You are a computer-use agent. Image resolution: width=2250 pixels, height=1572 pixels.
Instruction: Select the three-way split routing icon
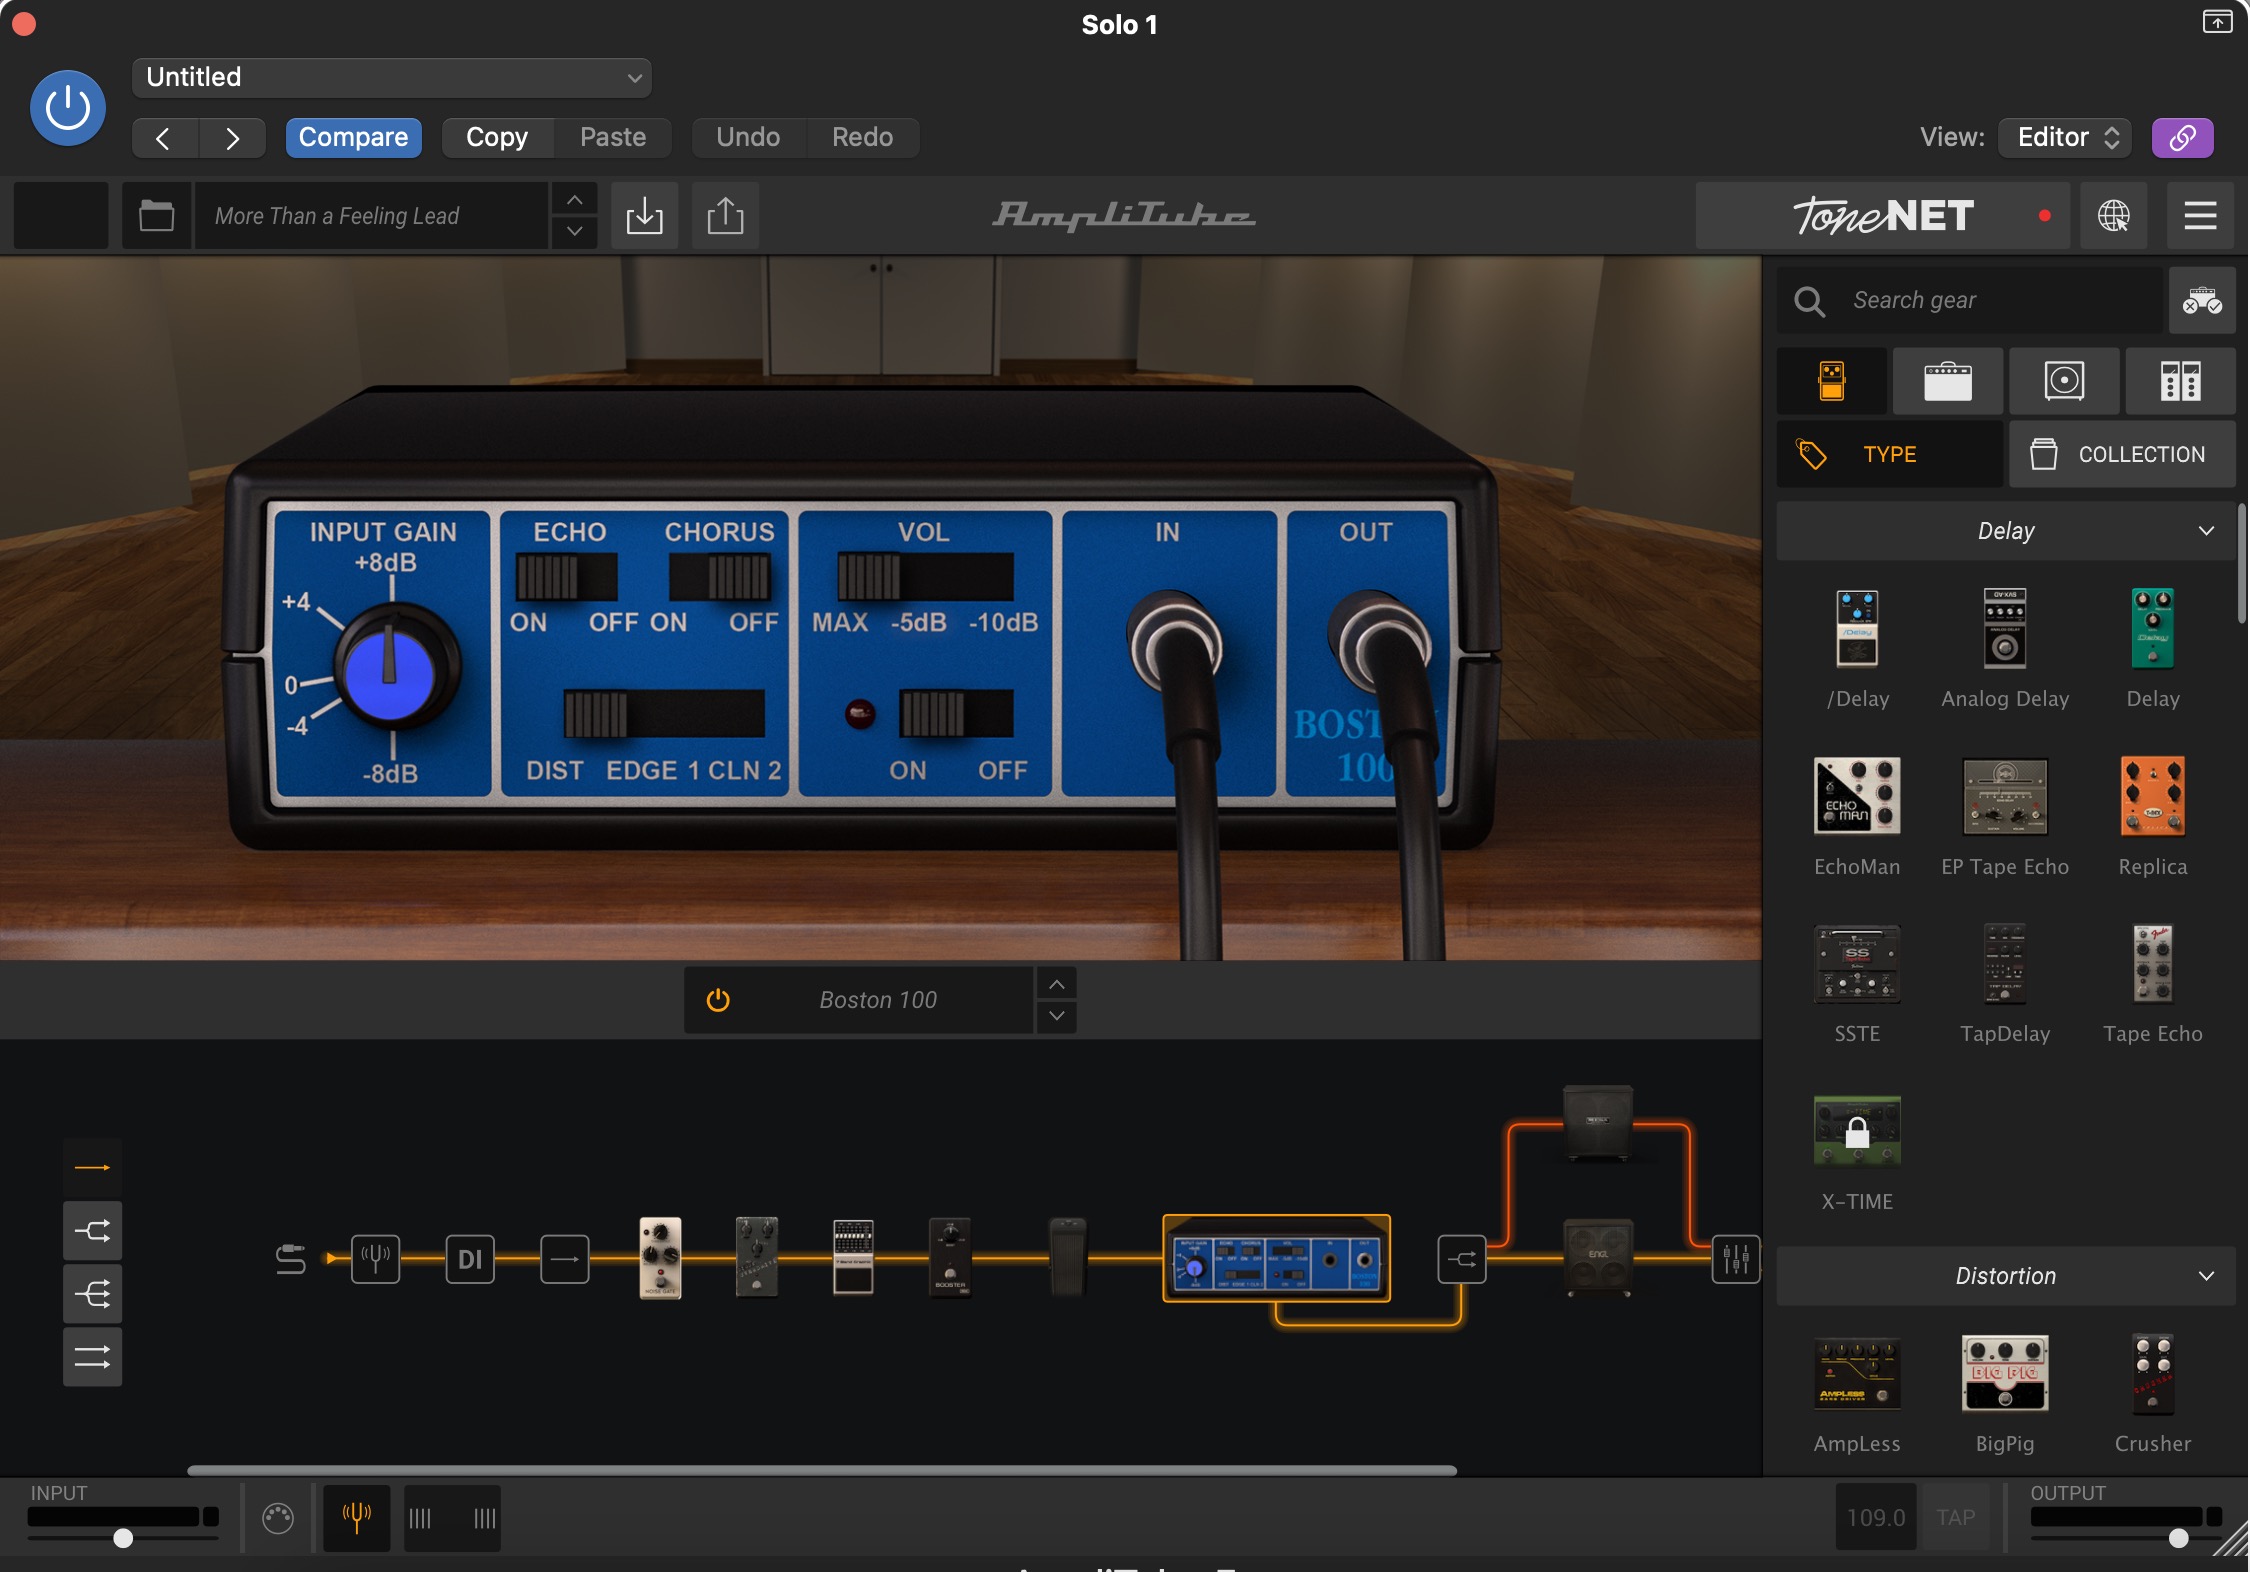[x=92, y=1294]
